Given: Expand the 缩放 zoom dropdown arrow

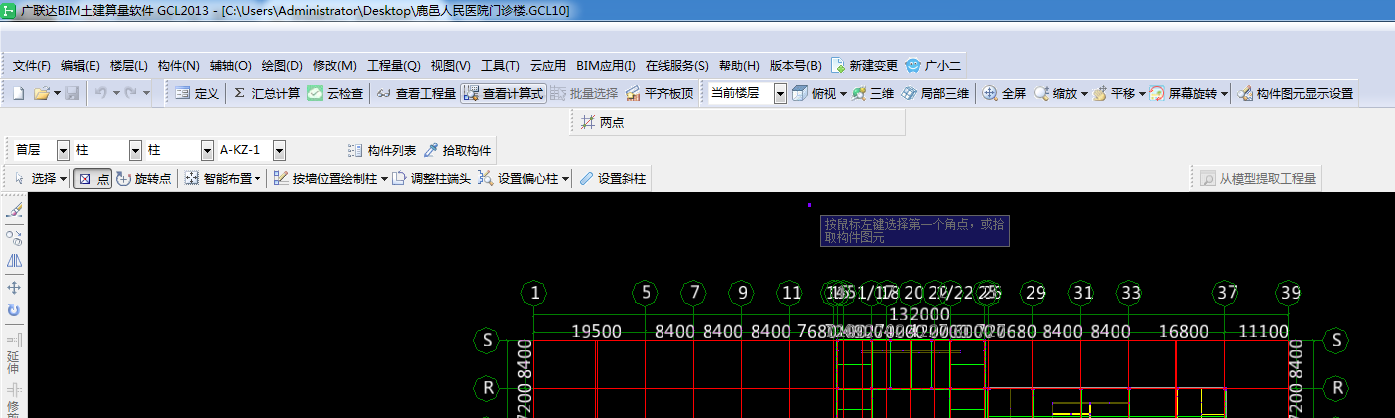Looking at the screenshot, I should coord(1085,94).
